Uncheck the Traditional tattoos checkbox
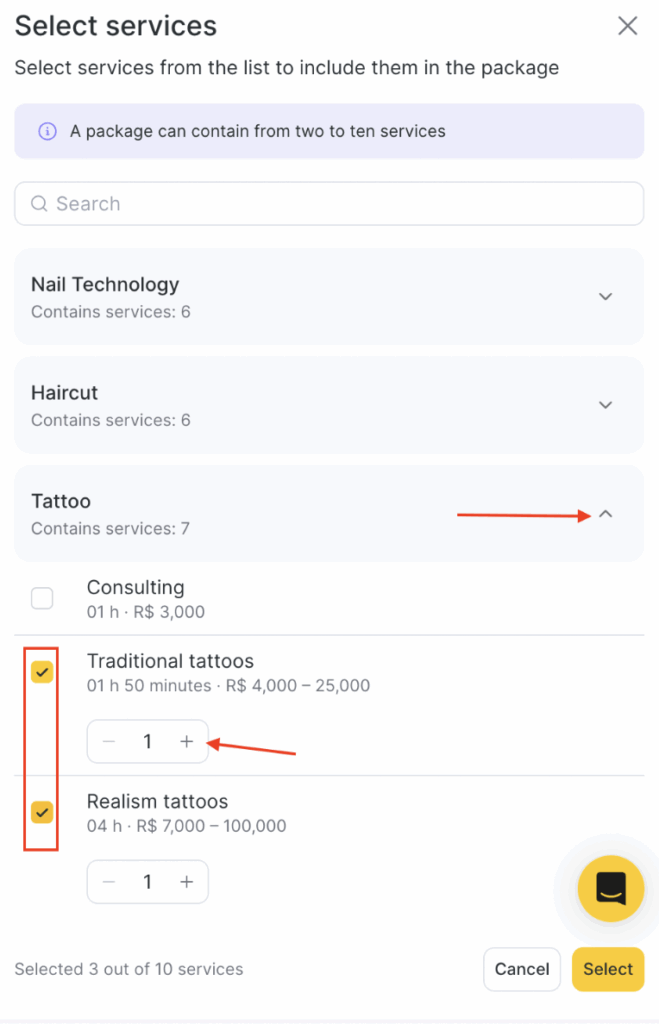This screenshot has width=659, height=1024. [x=42, y=672]
